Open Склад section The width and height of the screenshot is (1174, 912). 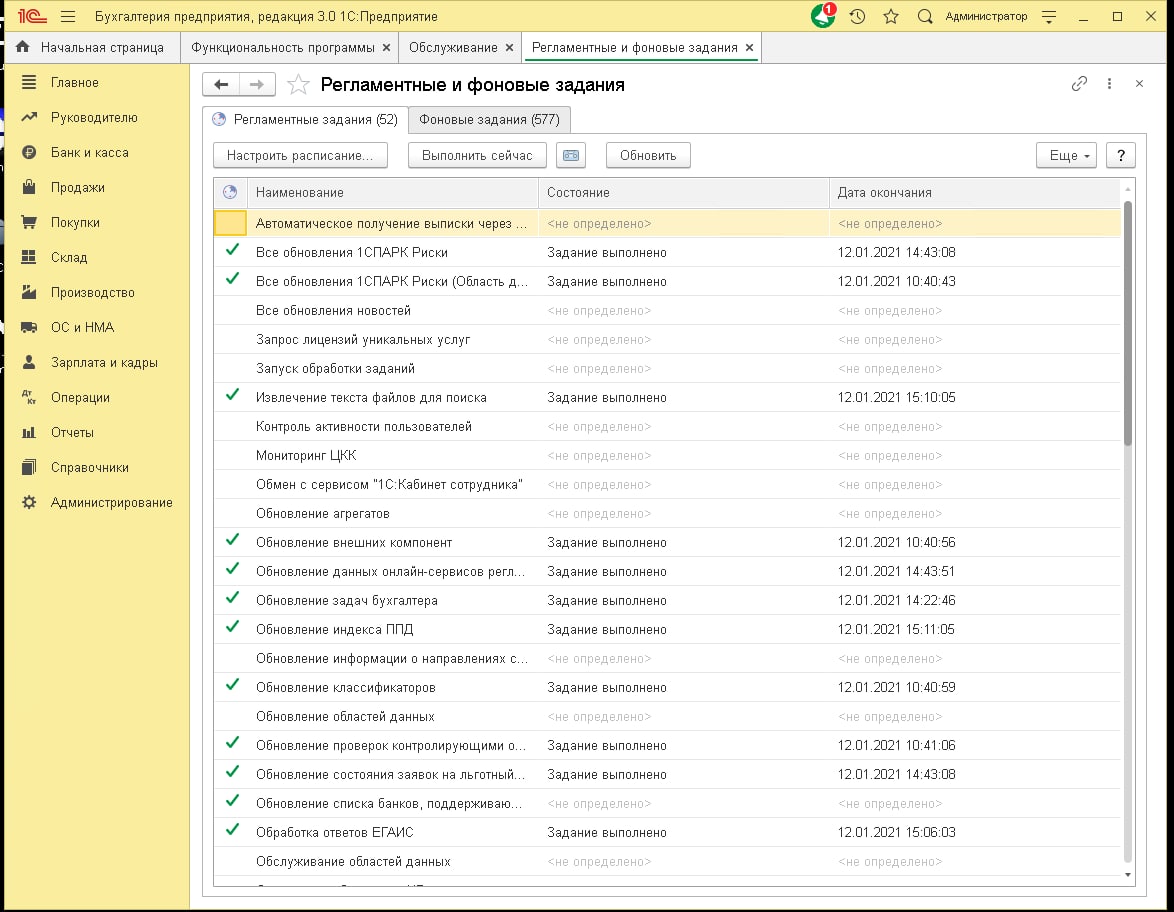pyautogui.click(x=69, y=258)
